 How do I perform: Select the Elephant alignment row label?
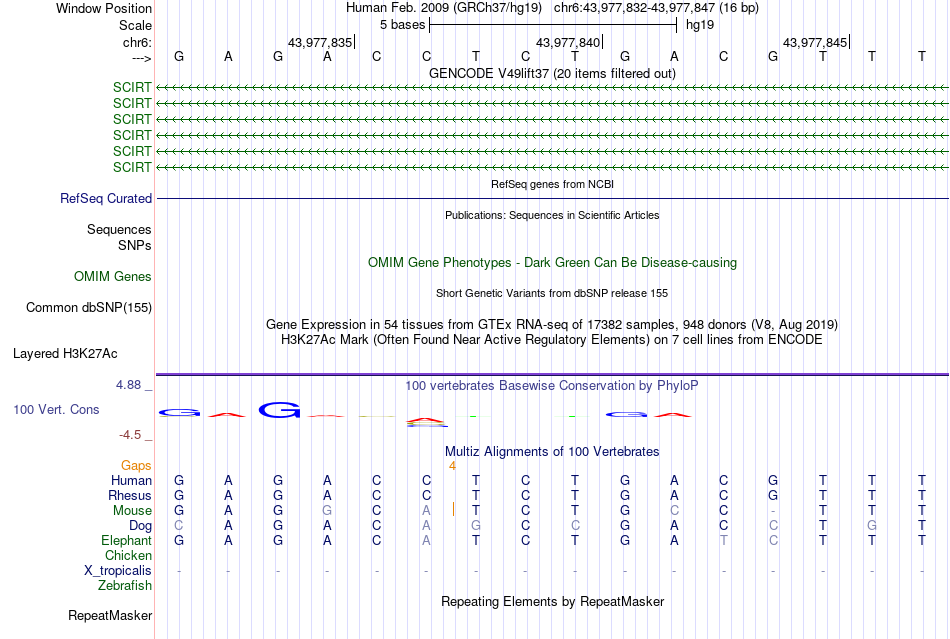click(x=126, y=540)
